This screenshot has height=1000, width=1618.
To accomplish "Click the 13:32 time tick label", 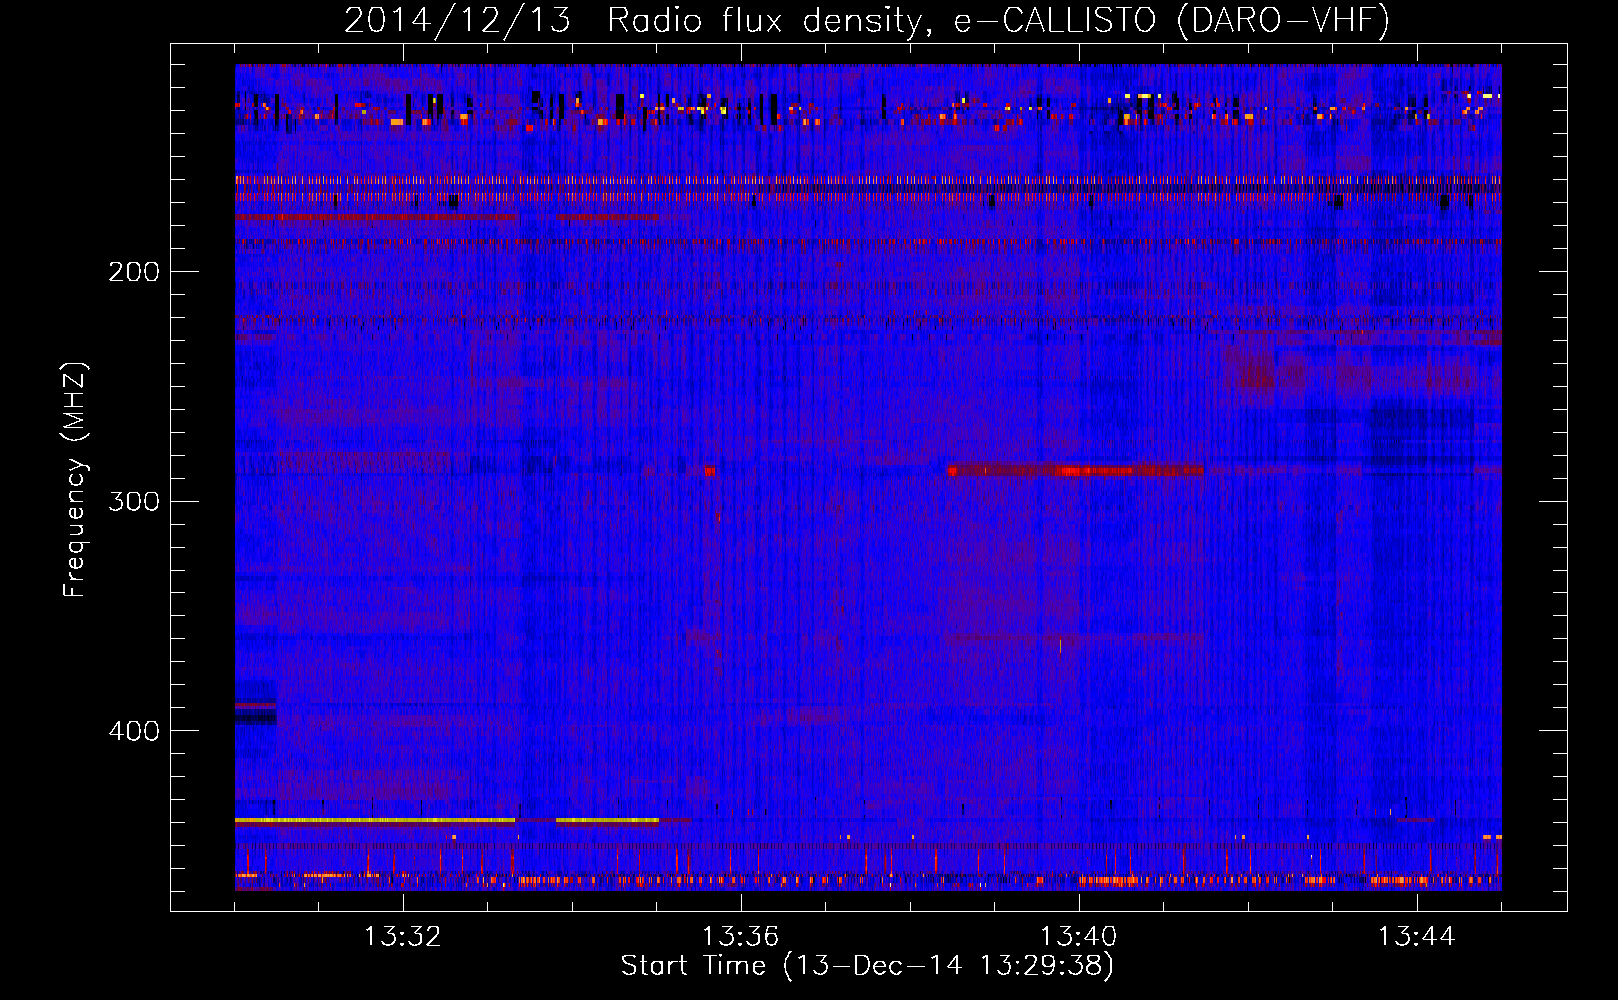I will point(403,937).
